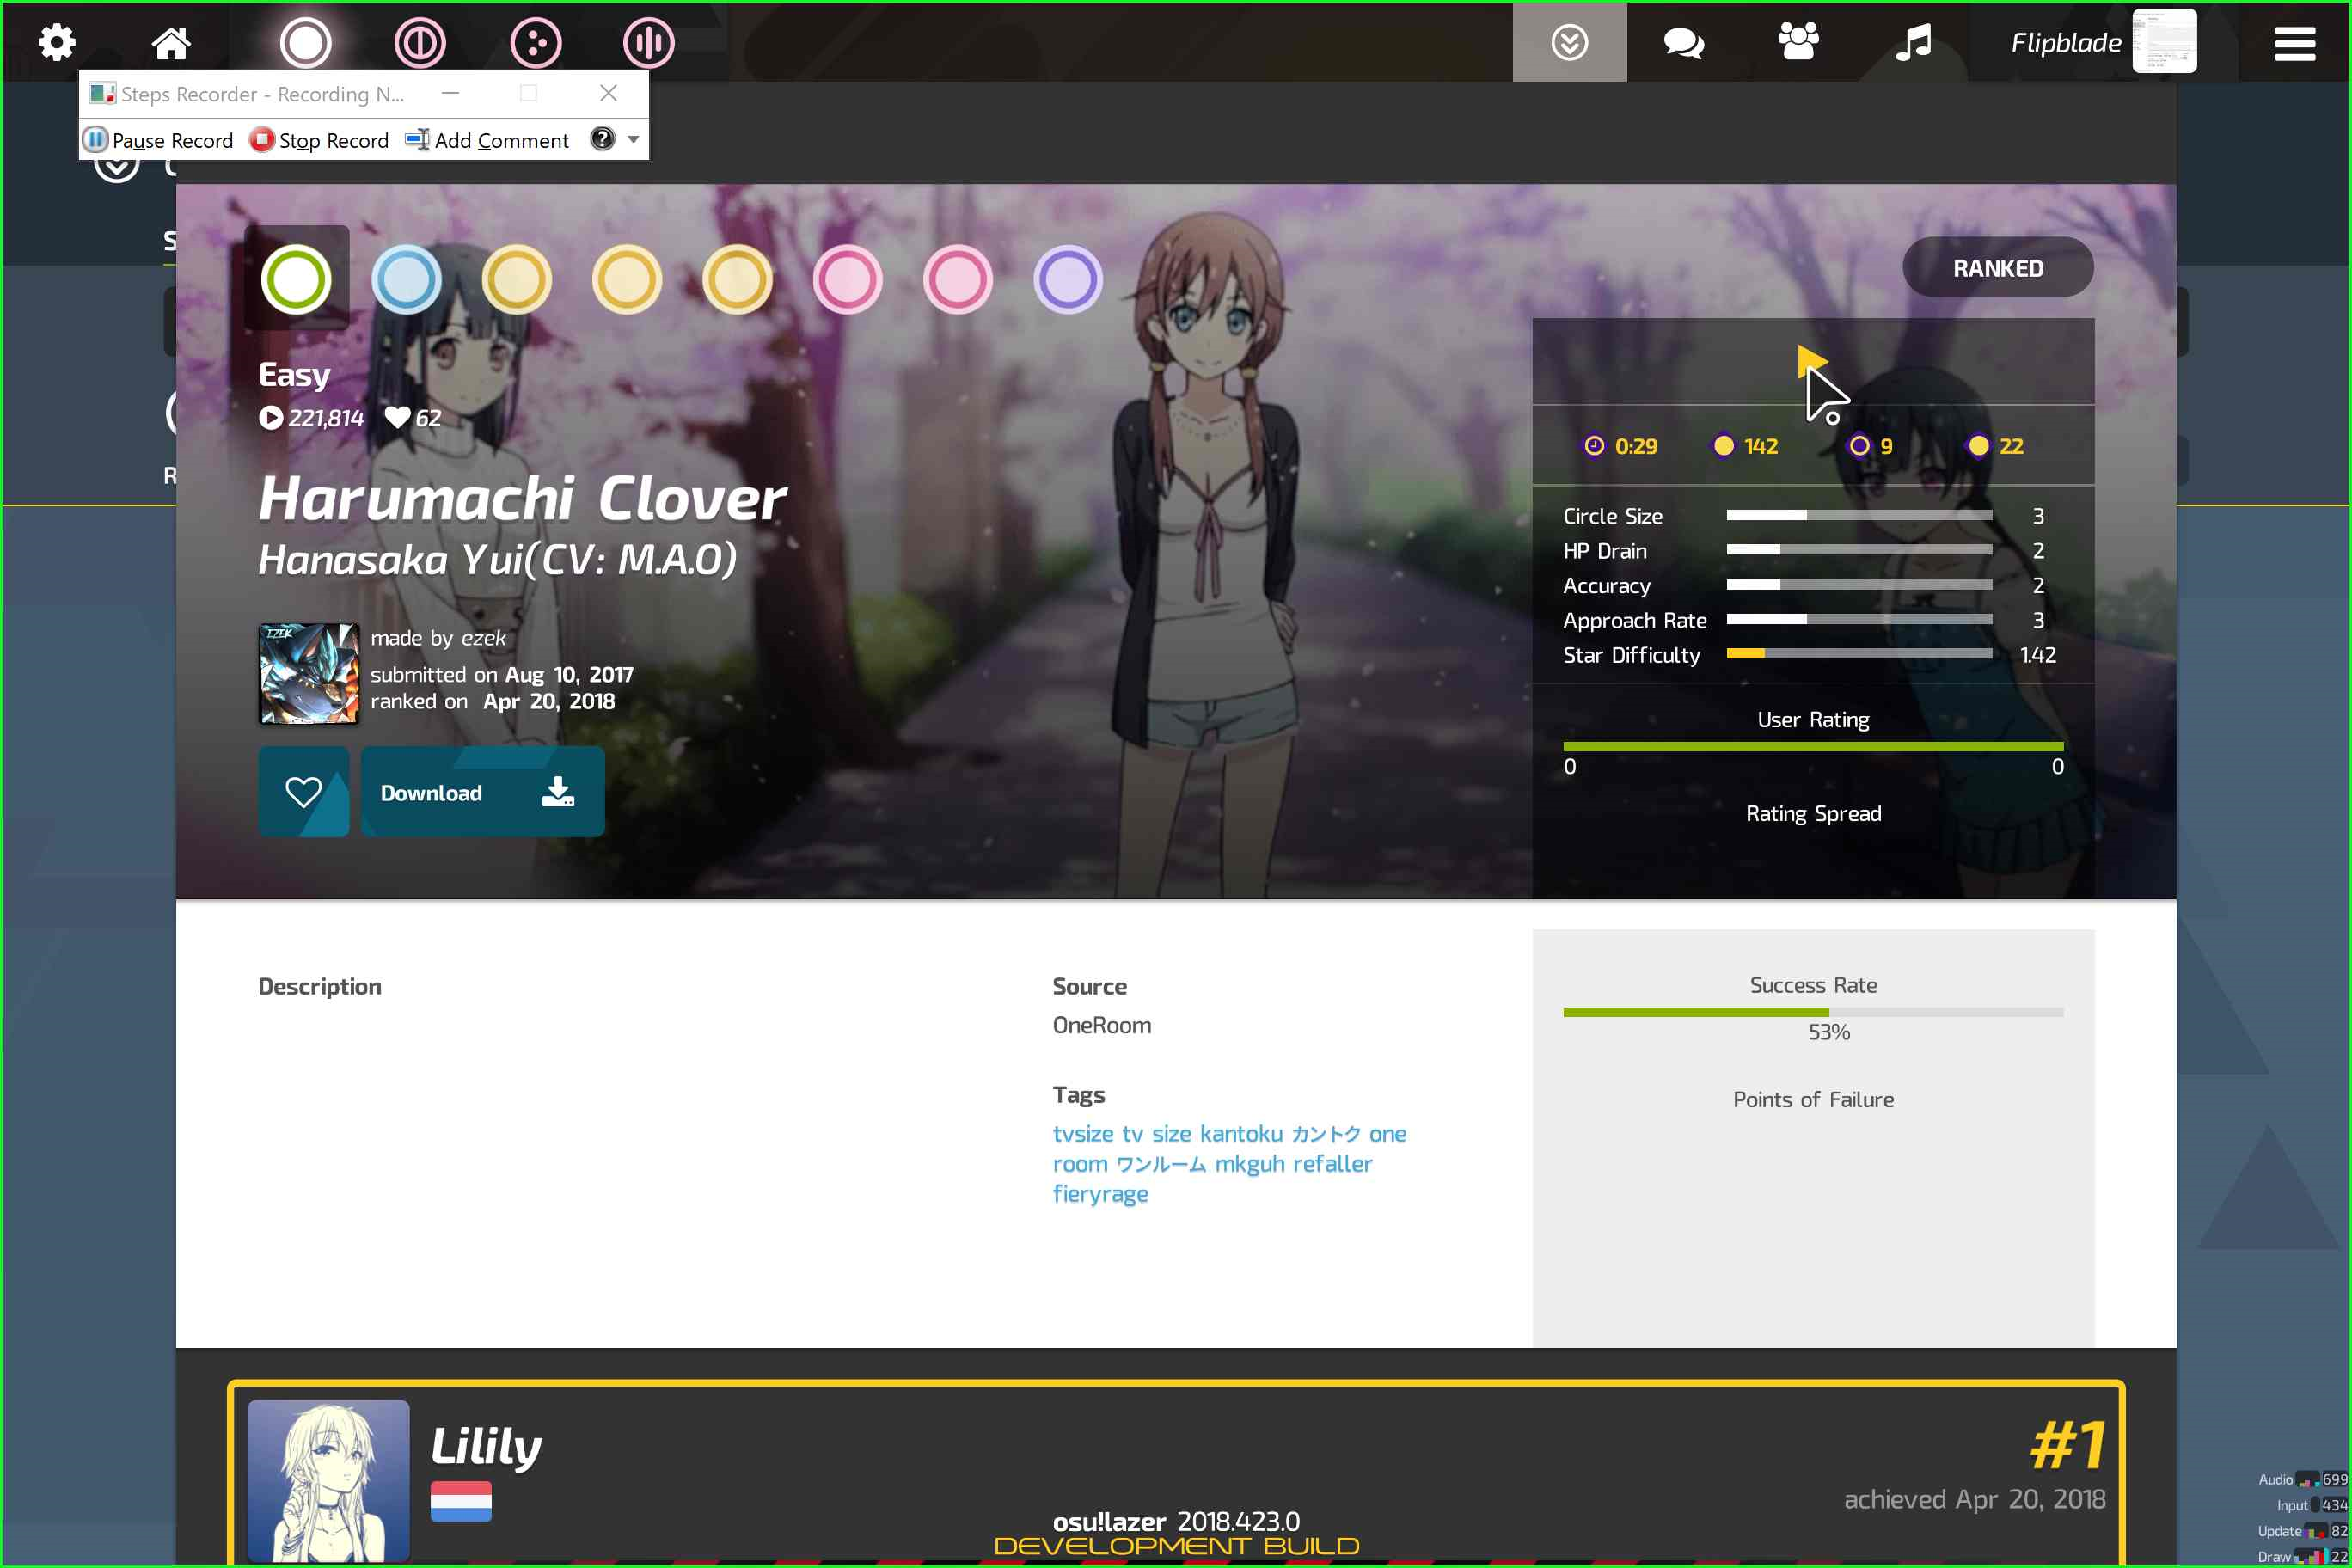Select the osu!mania ruleset icon
The width and height of the screenshot is (2352, 1568).
coord(649,42)
